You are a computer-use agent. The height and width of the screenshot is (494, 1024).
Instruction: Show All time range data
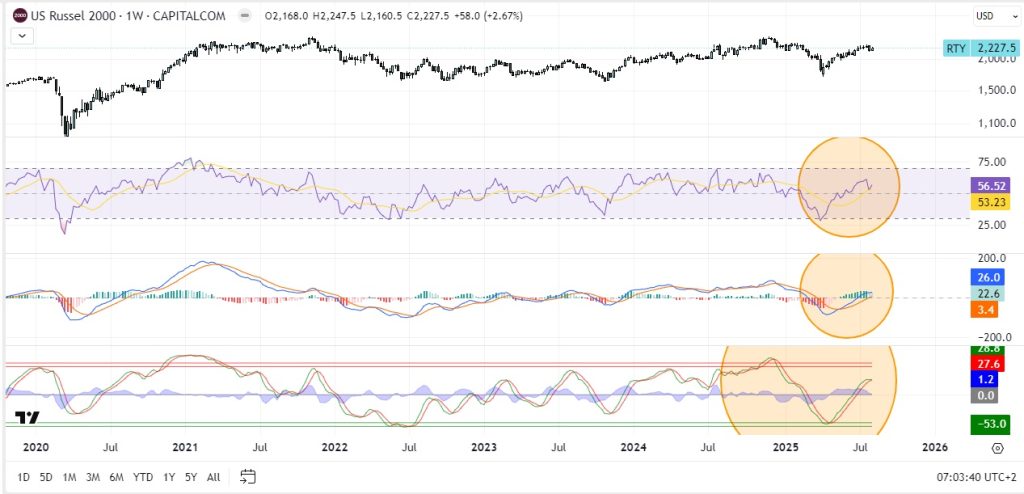(213, 477)
